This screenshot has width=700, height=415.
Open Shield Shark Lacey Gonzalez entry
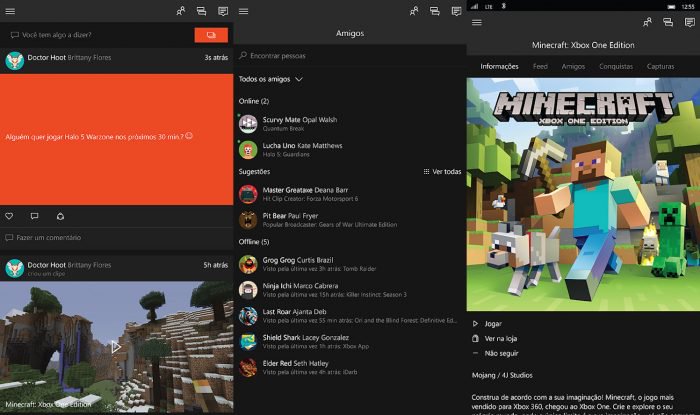pyautogui.click(x=350, y=342)
